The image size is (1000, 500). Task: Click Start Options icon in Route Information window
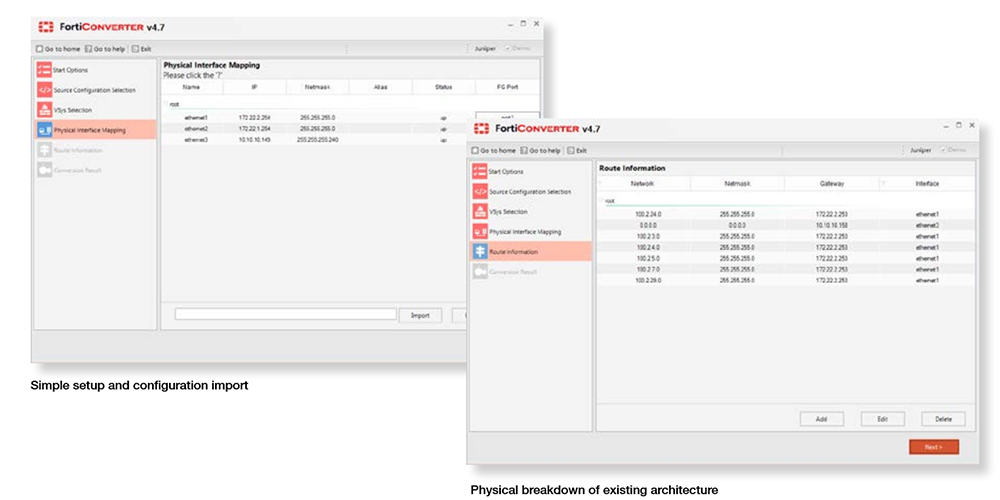point(480,172)
